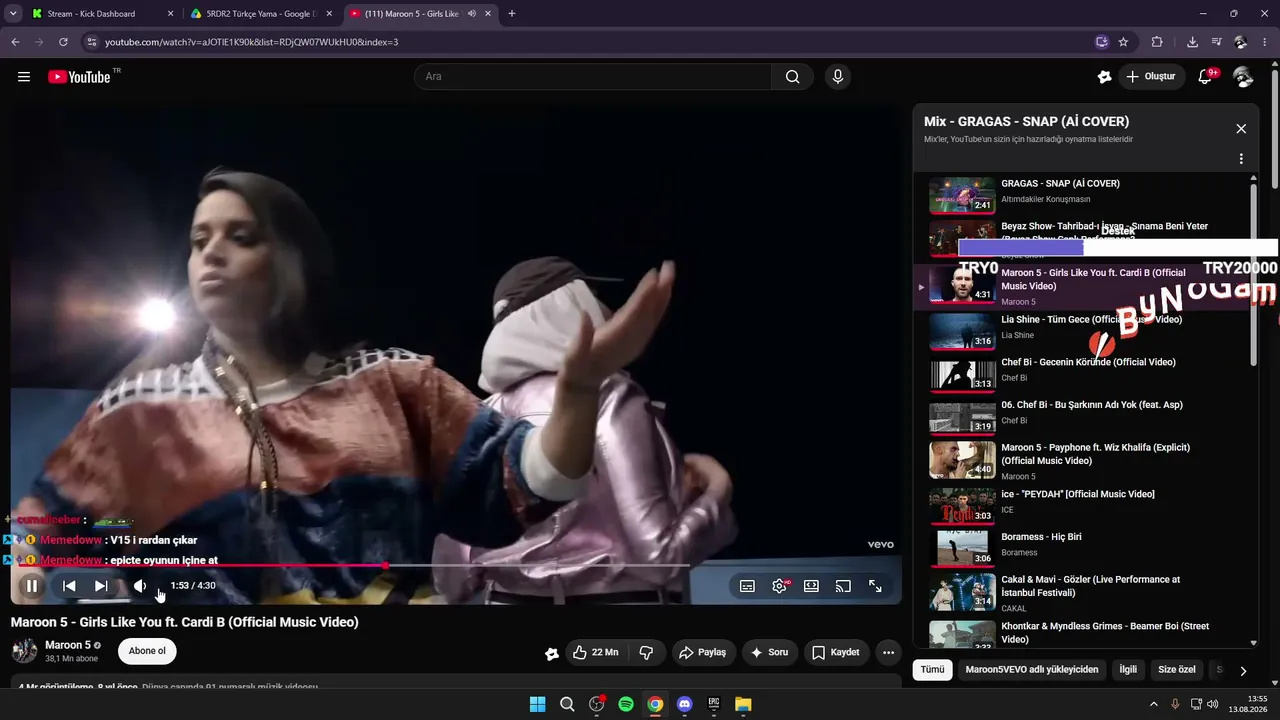Screen dimensions: 1280x720
Task: Open Maroon 5 - Payphone in the mix
Action: pyautogui.click(x=1085, y=461)
